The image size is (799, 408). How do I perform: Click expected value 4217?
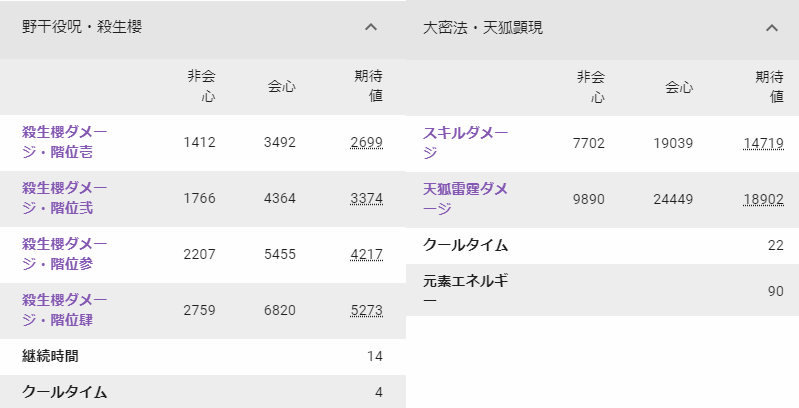click(x=367, y=255)
